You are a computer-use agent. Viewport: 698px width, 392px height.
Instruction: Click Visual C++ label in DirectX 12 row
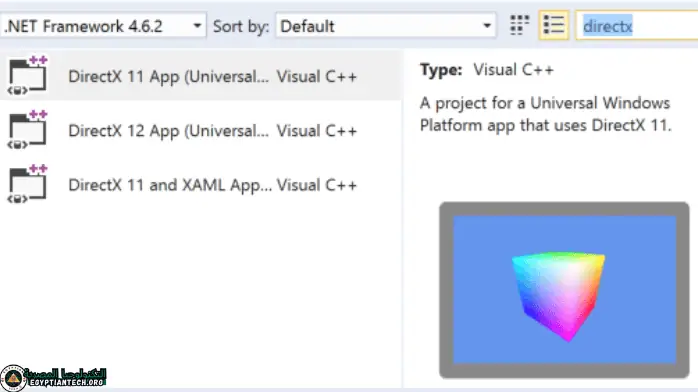317,131
